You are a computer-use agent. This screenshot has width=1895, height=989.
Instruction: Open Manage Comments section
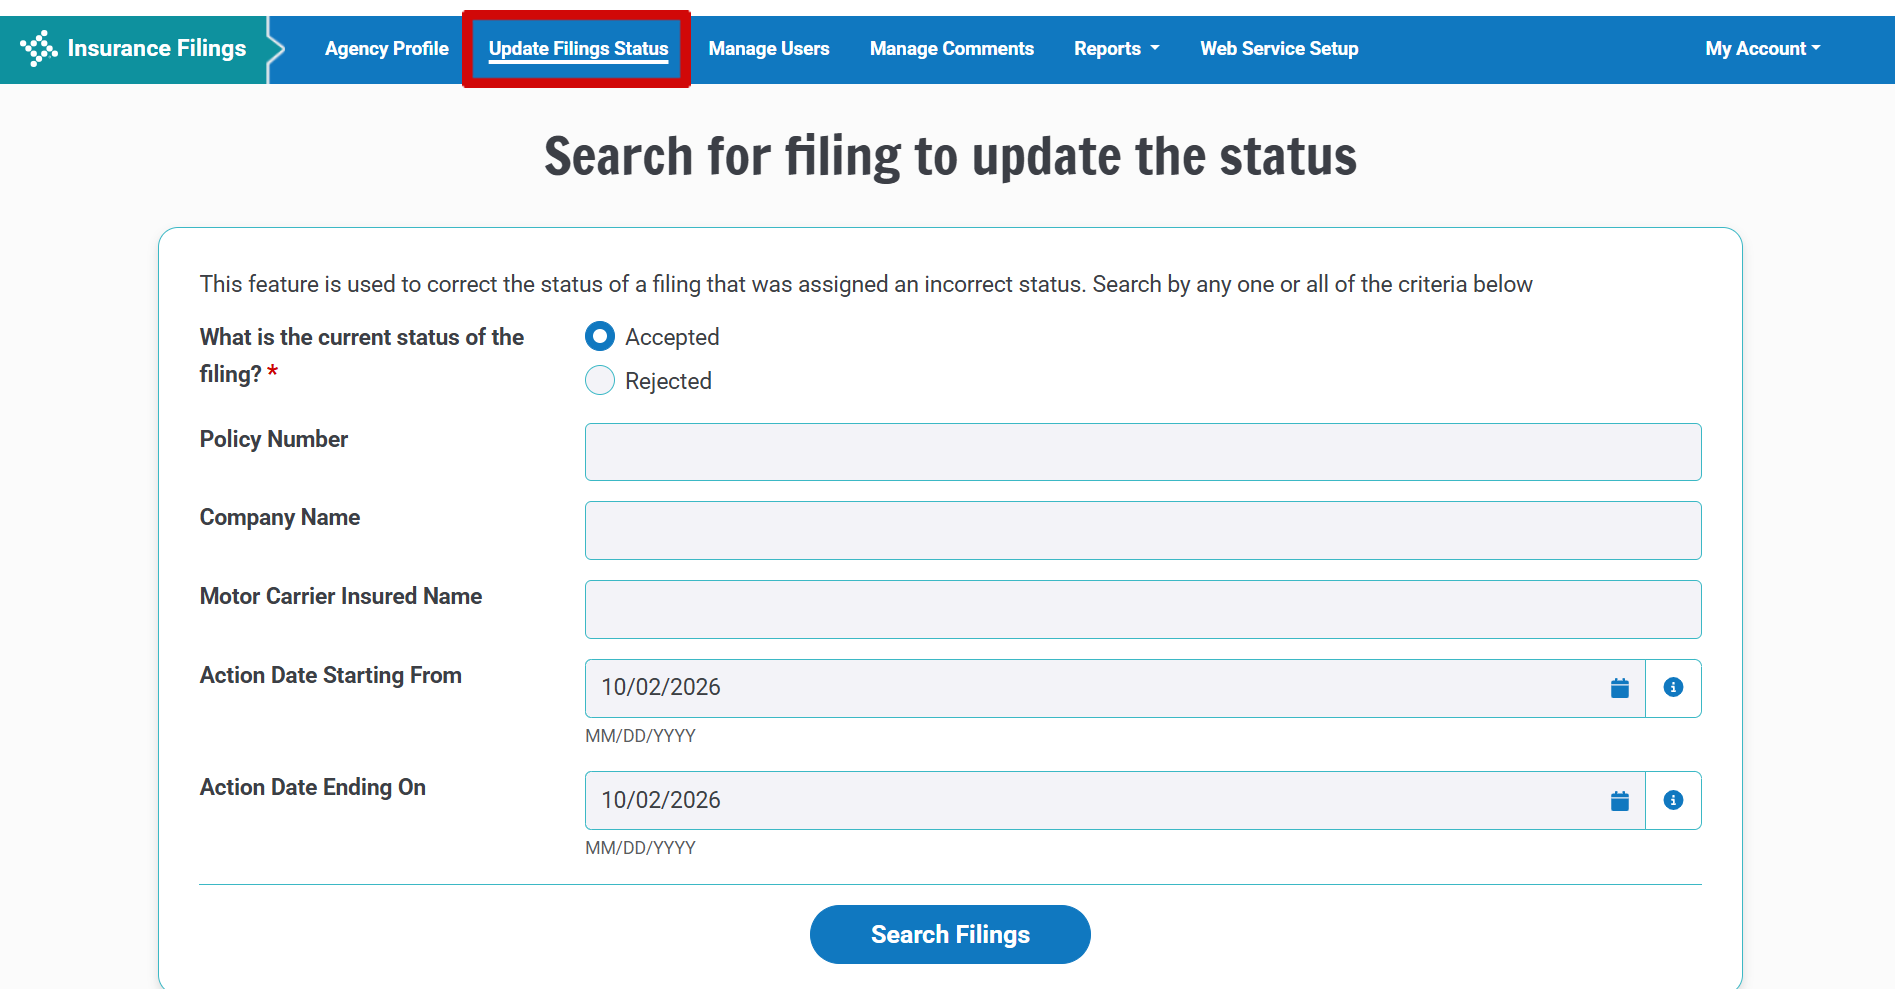(952, 49)
